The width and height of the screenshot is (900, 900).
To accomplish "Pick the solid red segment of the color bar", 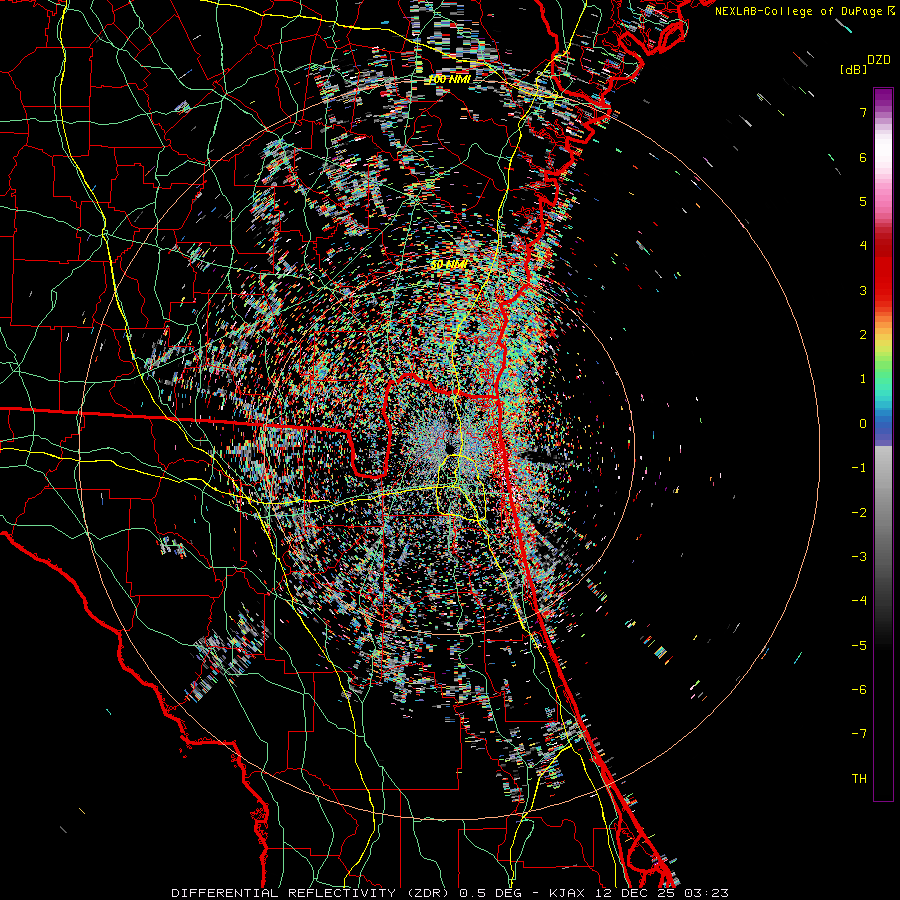I will coord(883,278).
